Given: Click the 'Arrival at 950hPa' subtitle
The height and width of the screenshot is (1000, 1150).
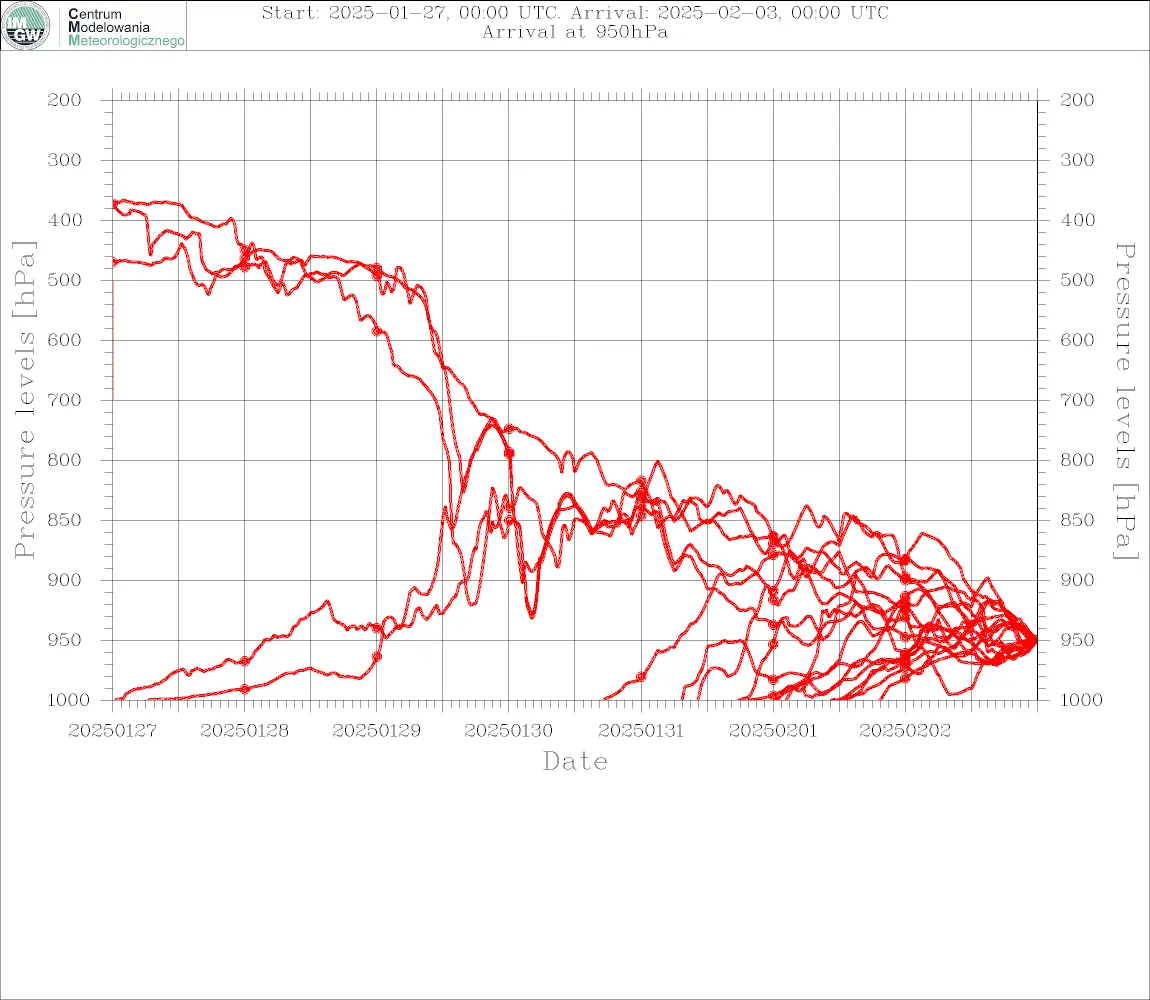Looking at the screenshot, I should 575,32.
